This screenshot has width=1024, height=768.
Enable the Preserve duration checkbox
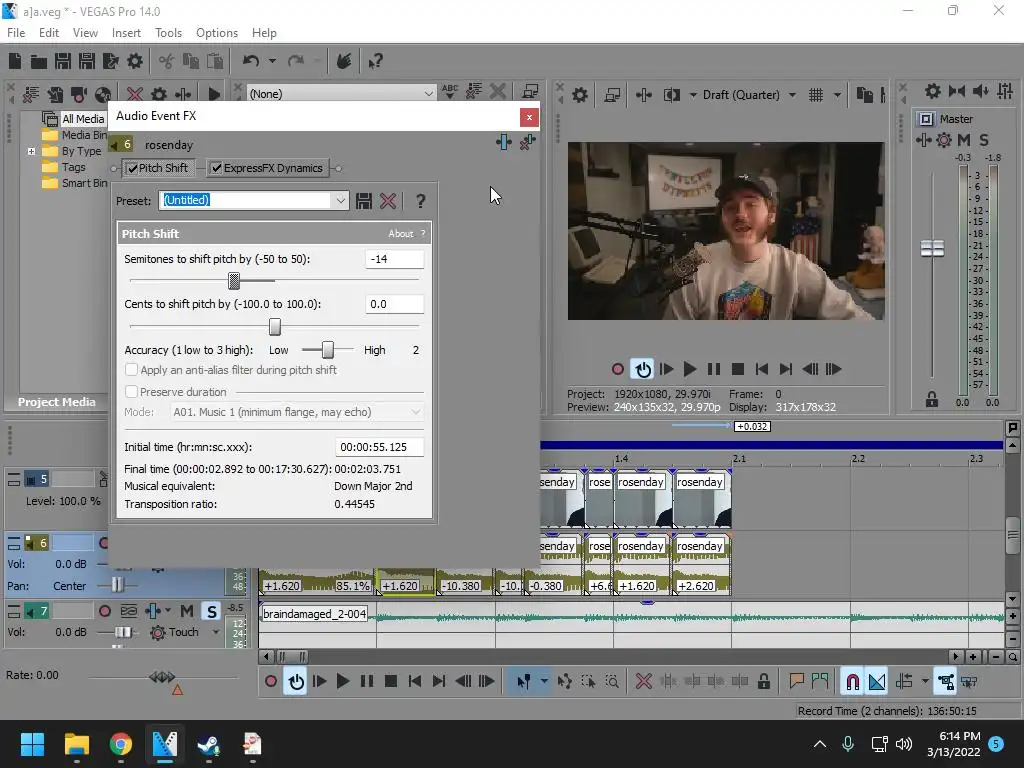131,392
